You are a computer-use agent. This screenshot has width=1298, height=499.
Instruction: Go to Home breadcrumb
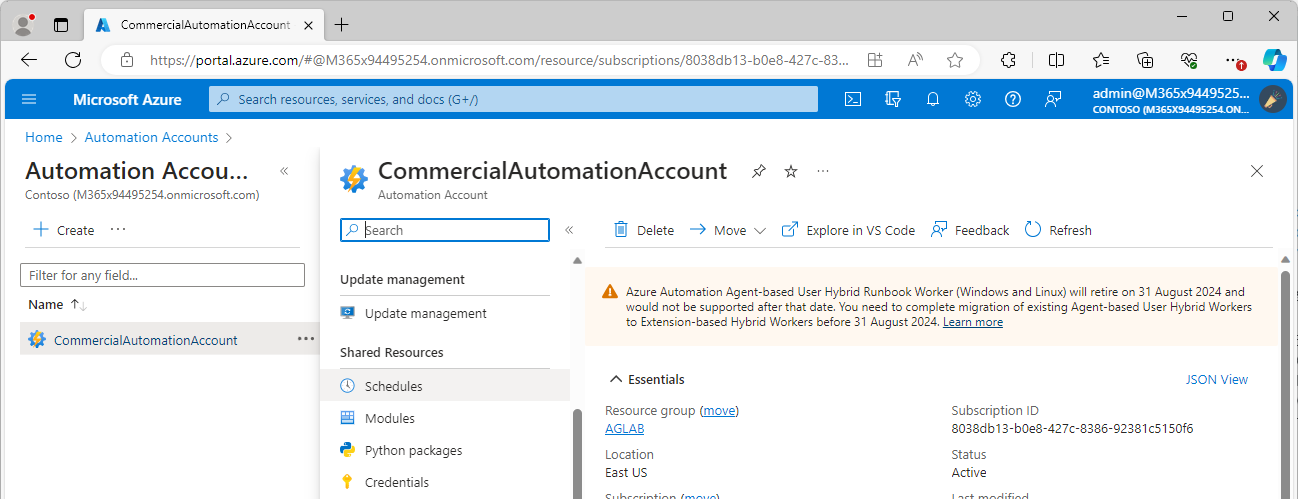pos(44,137)
